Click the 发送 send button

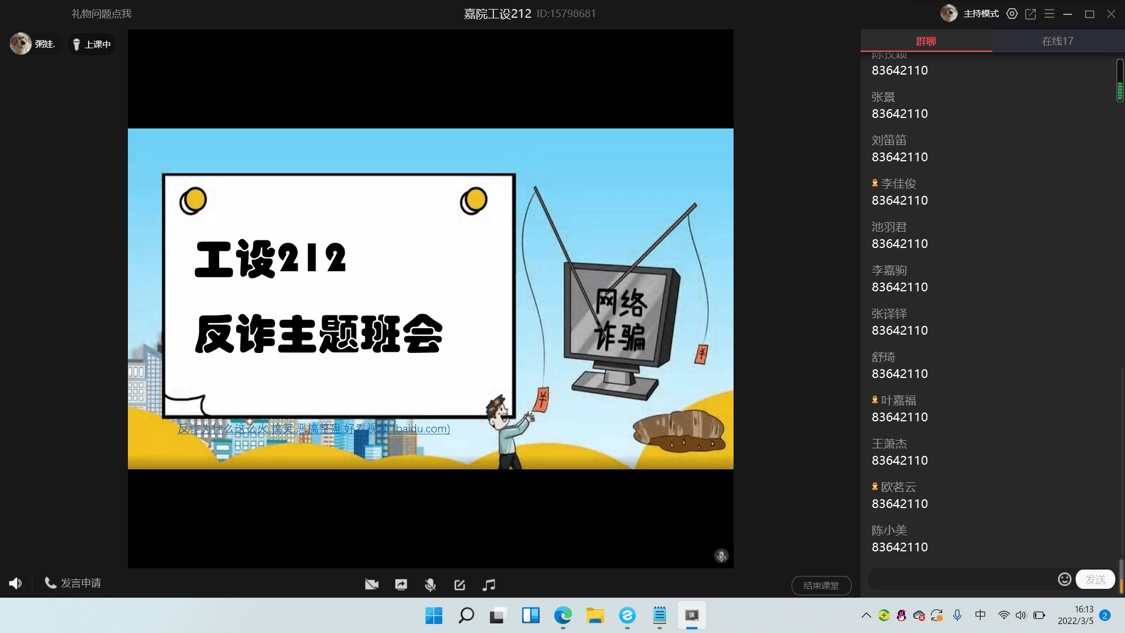pos(1095,579)
